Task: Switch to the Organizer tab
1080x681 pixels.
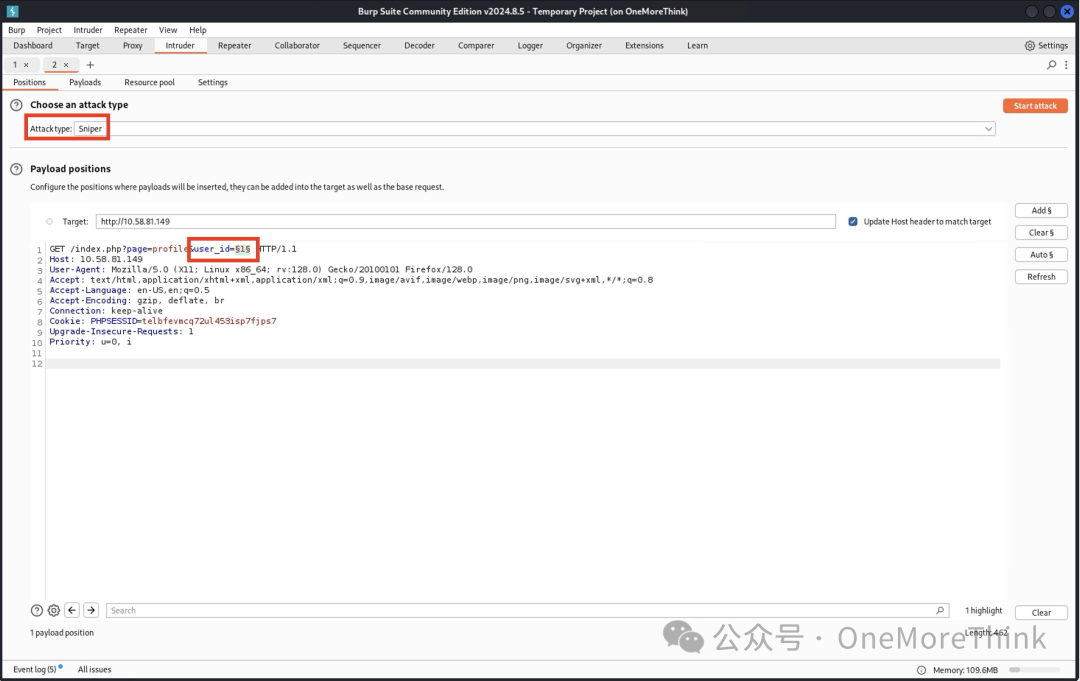Action: (584, 45)
